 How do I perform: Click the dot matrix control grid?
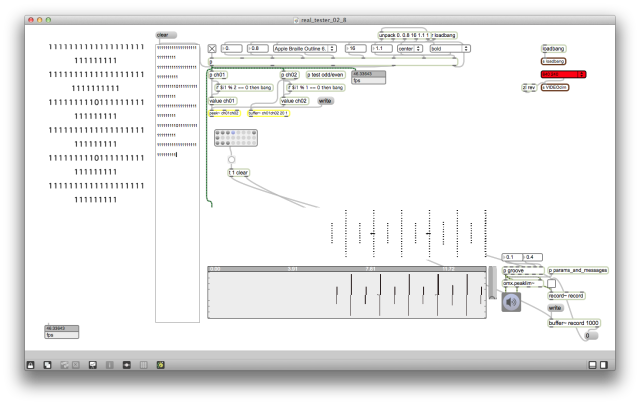coord(236,138)
